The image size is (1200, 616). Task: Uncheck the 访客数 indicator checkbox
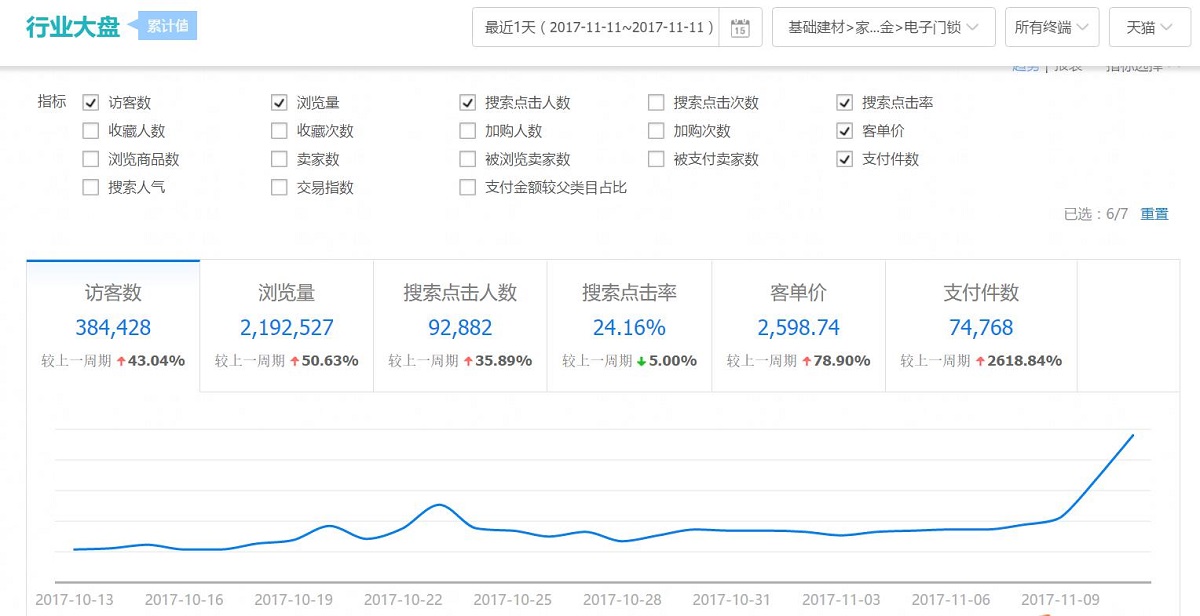click(91, 103)
